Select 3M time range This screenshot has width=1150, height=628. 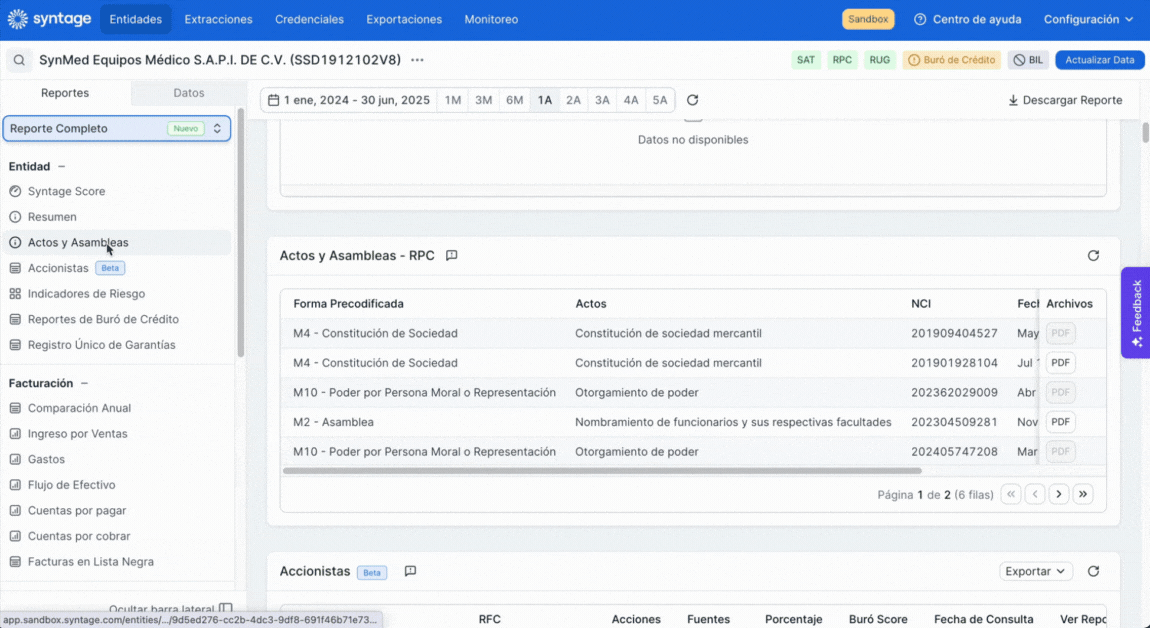[x=483, y=100]
